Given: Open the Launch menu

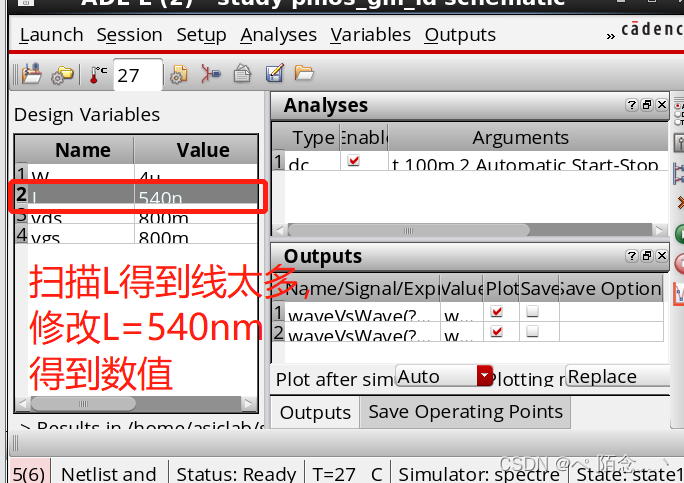Looking at the screenshot, I should (51, 35).
